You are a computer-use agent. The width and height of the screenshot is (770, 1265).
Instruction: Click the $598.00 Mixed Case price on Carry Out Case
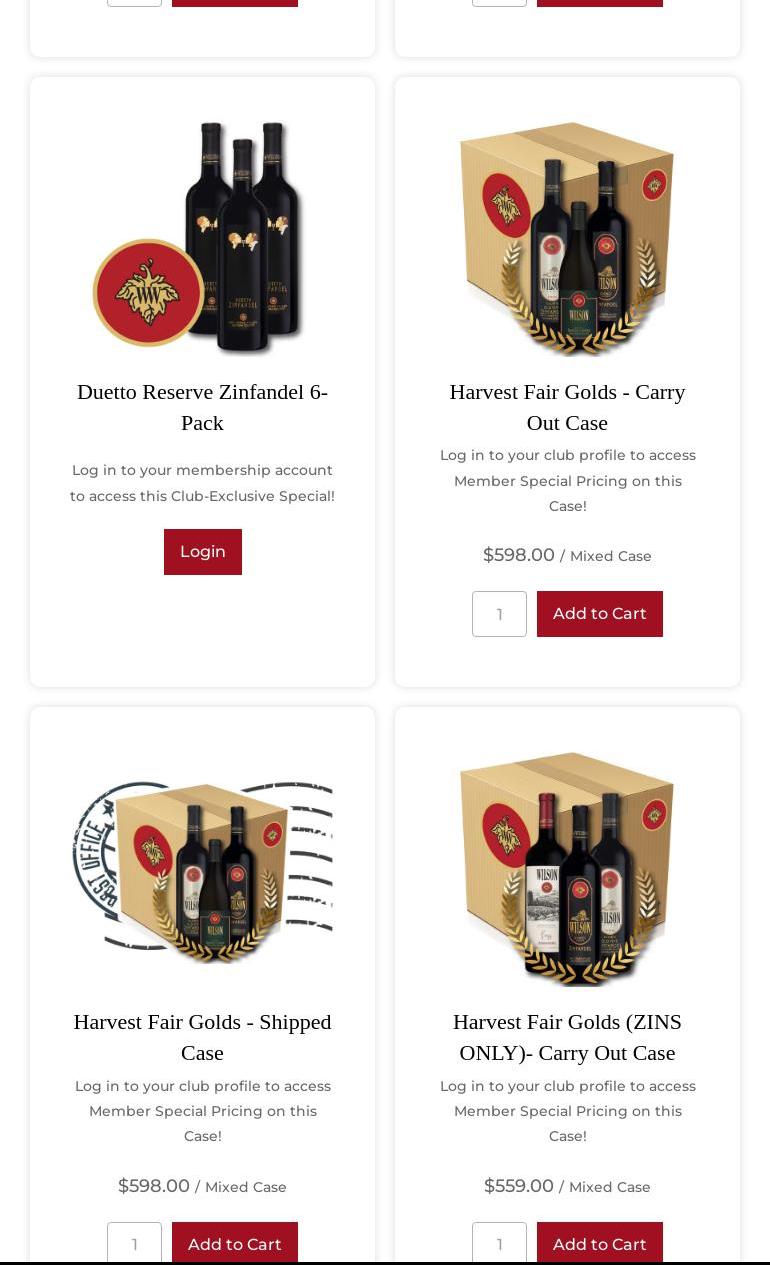tap(567, 555)
